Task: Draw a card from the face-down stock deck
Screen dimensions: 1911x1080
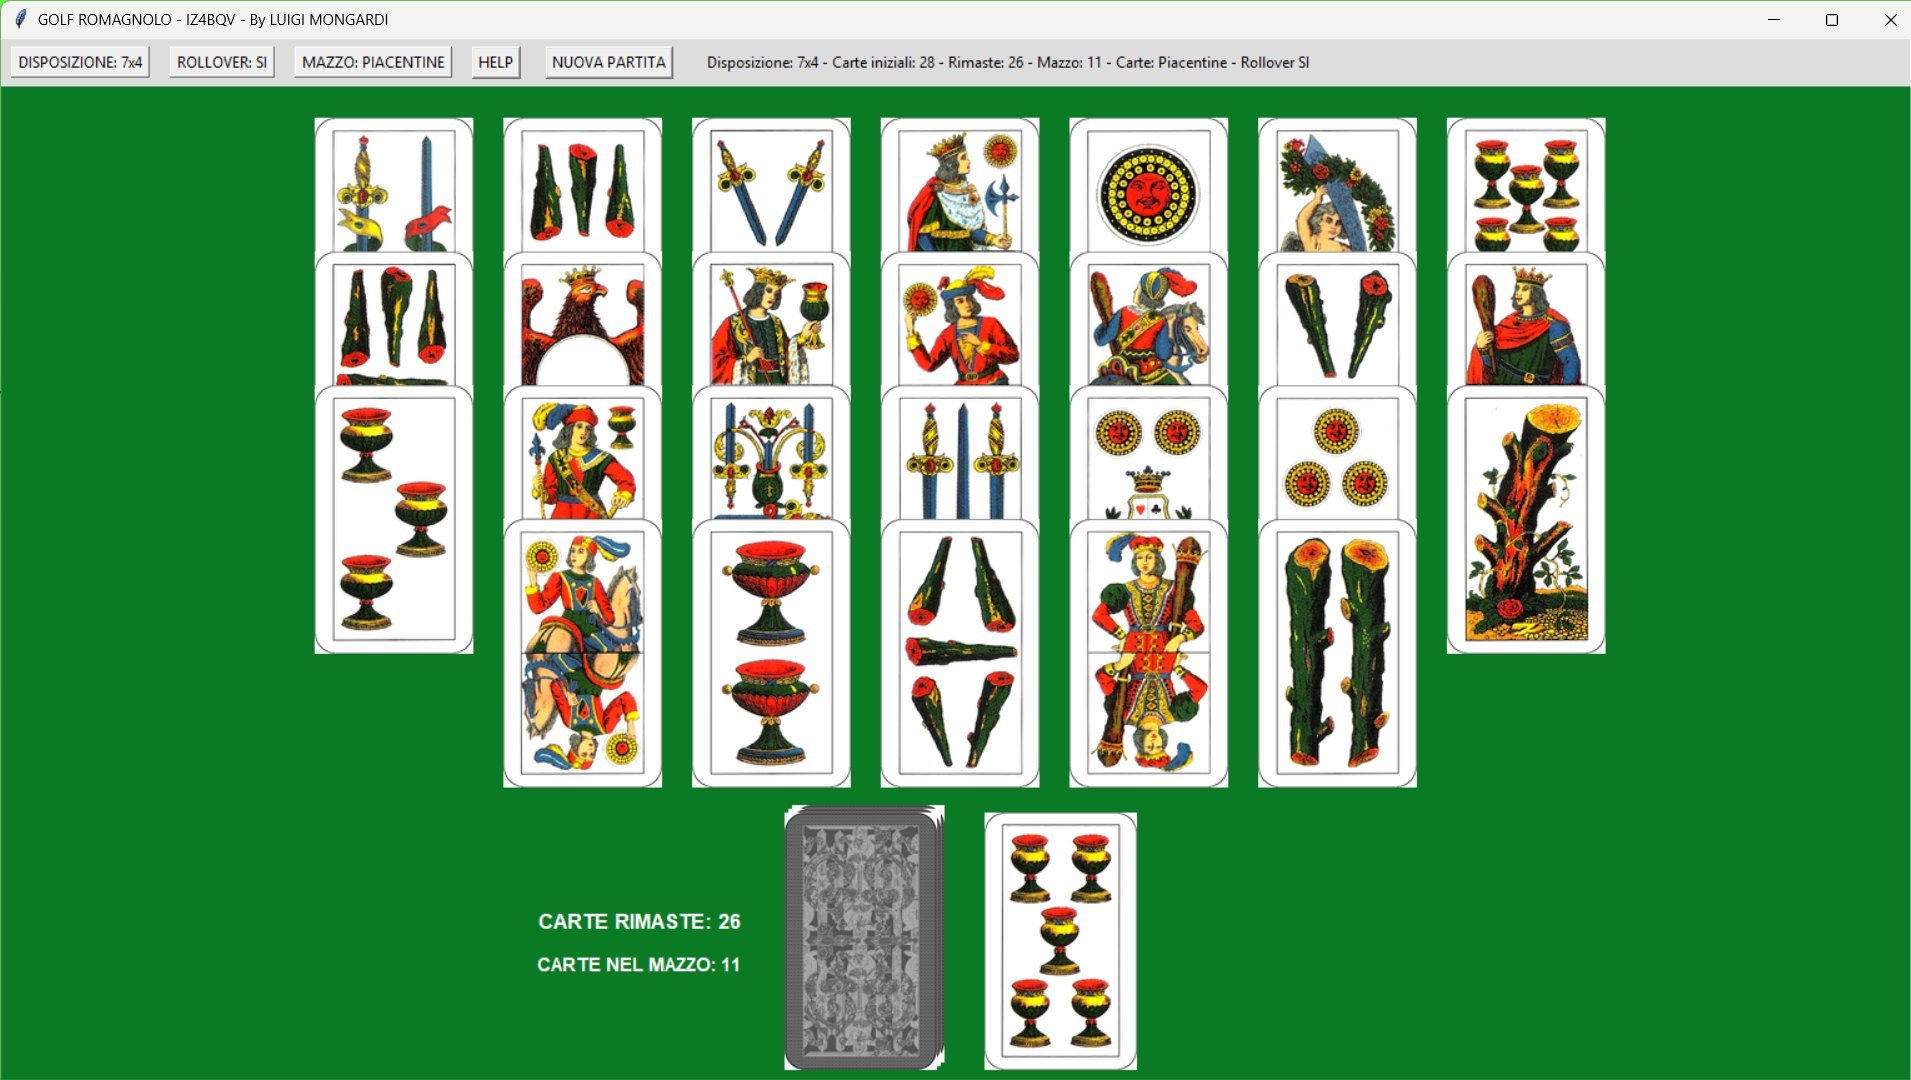Action: tap(864, 938)
